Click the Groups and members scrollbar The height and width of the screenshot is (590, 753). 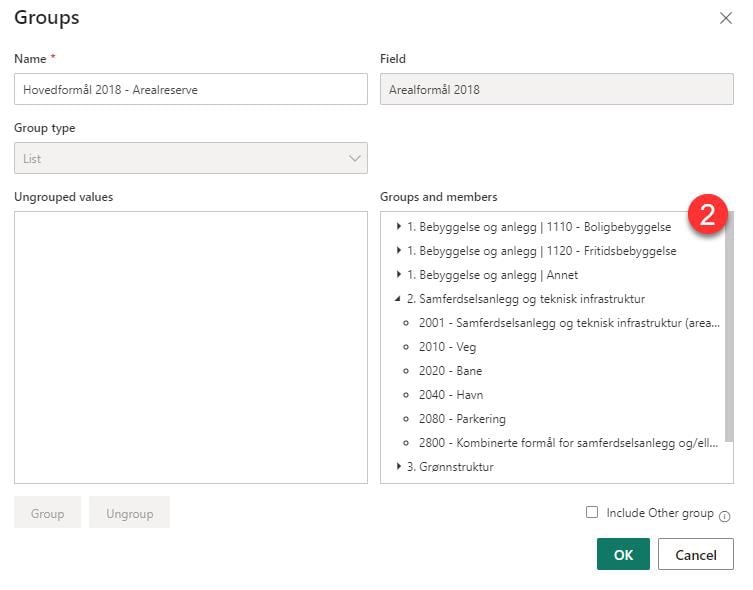[x=729, y=330]
